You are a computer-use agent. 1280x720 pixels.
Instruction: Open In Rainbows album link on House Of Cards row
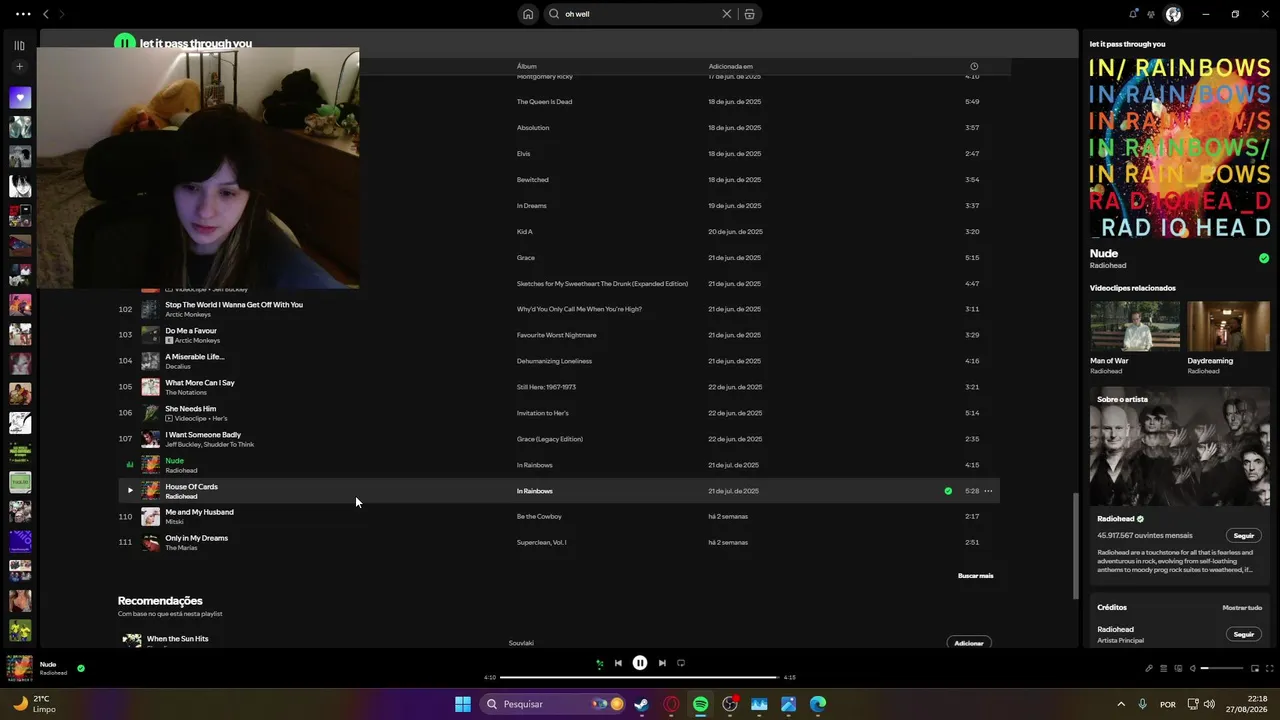coord(535,491)
